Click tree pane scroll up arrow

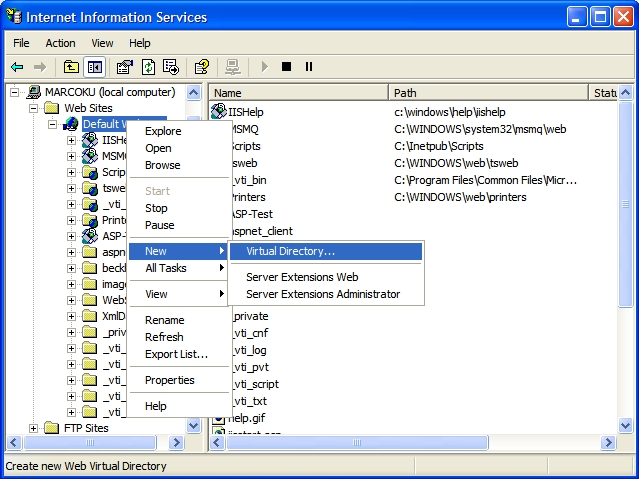pos(194,93)
